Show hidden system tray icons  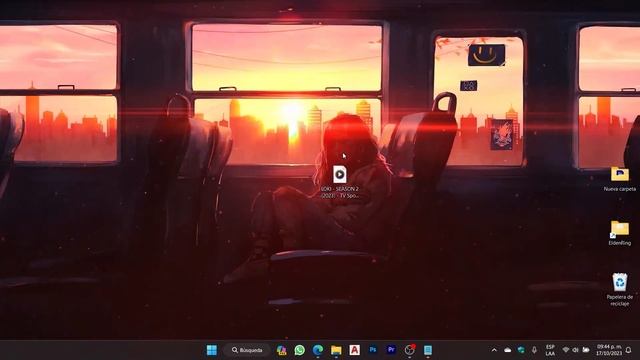(494, 350)
